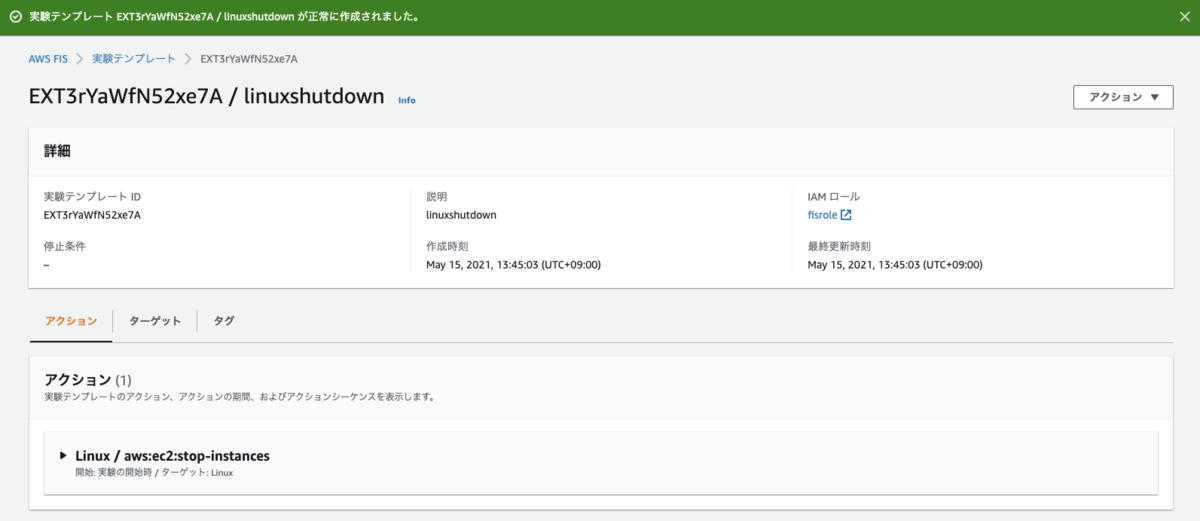Click the アクション (1) section heading
This screenshot has width=1200, height=521.
coord(88,380)
